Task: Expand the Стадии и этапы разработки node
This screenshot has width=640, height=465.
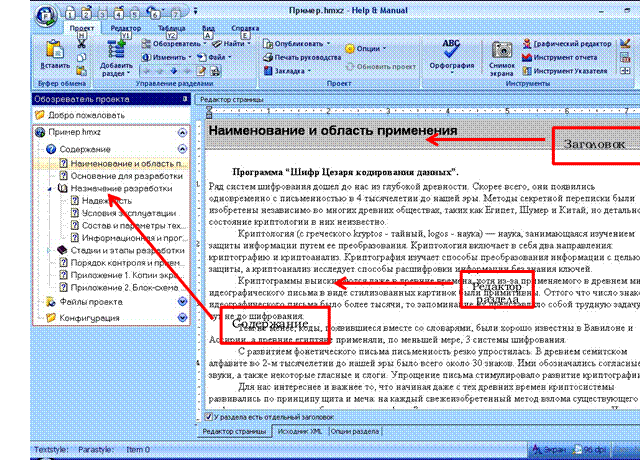Action: pos(49,250)
